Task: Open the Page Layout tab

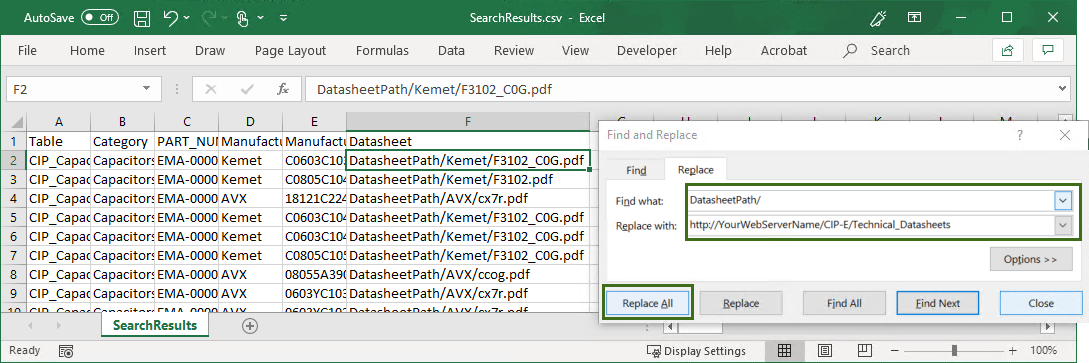Action: coord(290,51)
